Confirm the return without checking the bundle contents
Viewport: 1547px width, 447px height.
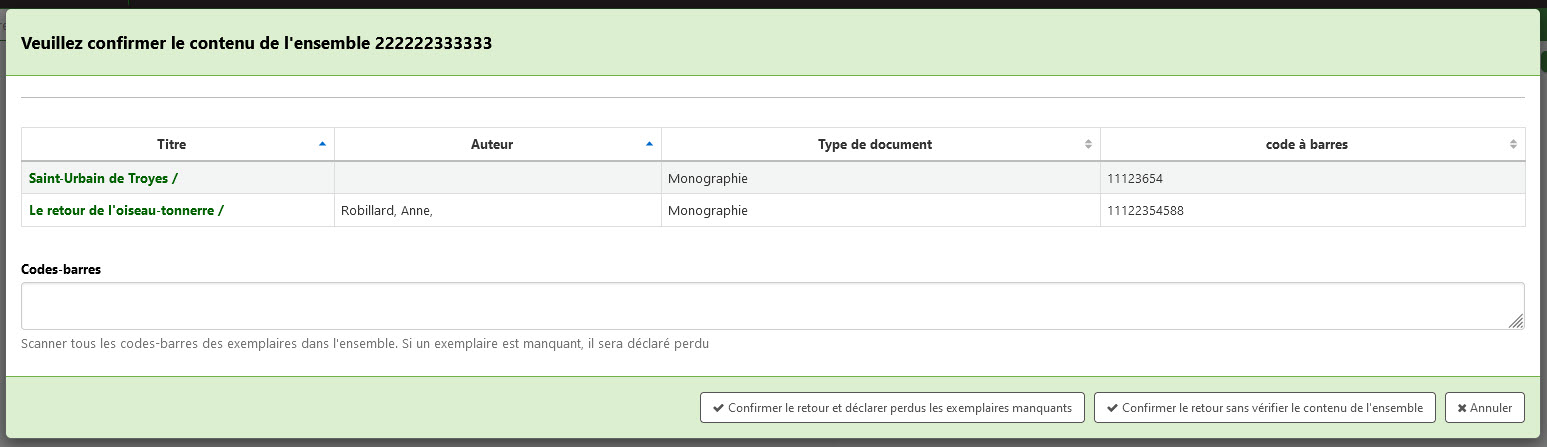[x=1265, y=408]
